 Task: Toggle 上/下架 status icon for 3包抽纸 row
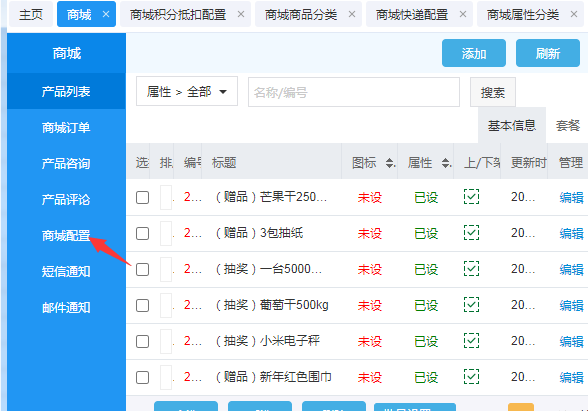(471, 233)
